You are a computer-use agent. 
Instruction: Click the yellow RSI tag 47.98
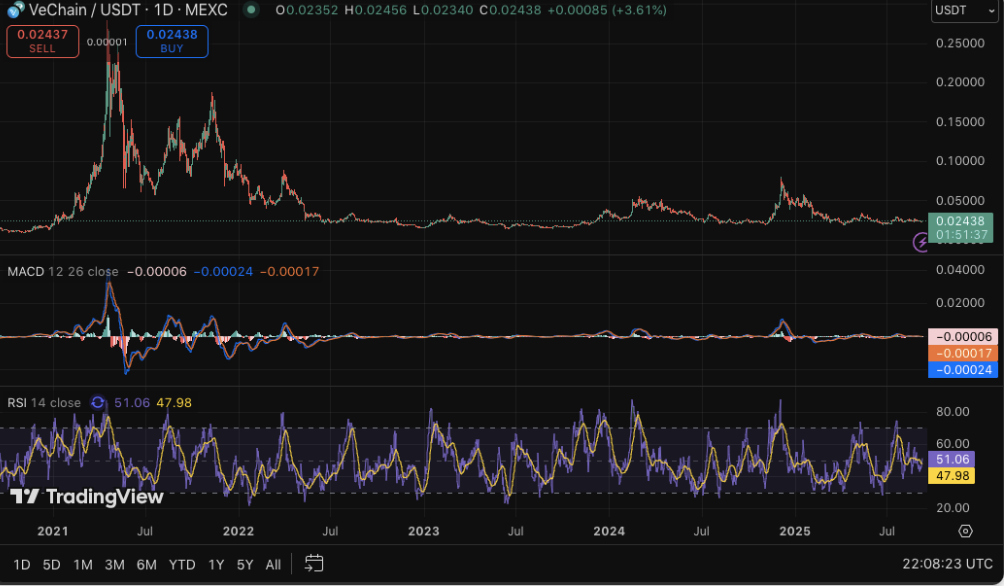coord(952,476)
